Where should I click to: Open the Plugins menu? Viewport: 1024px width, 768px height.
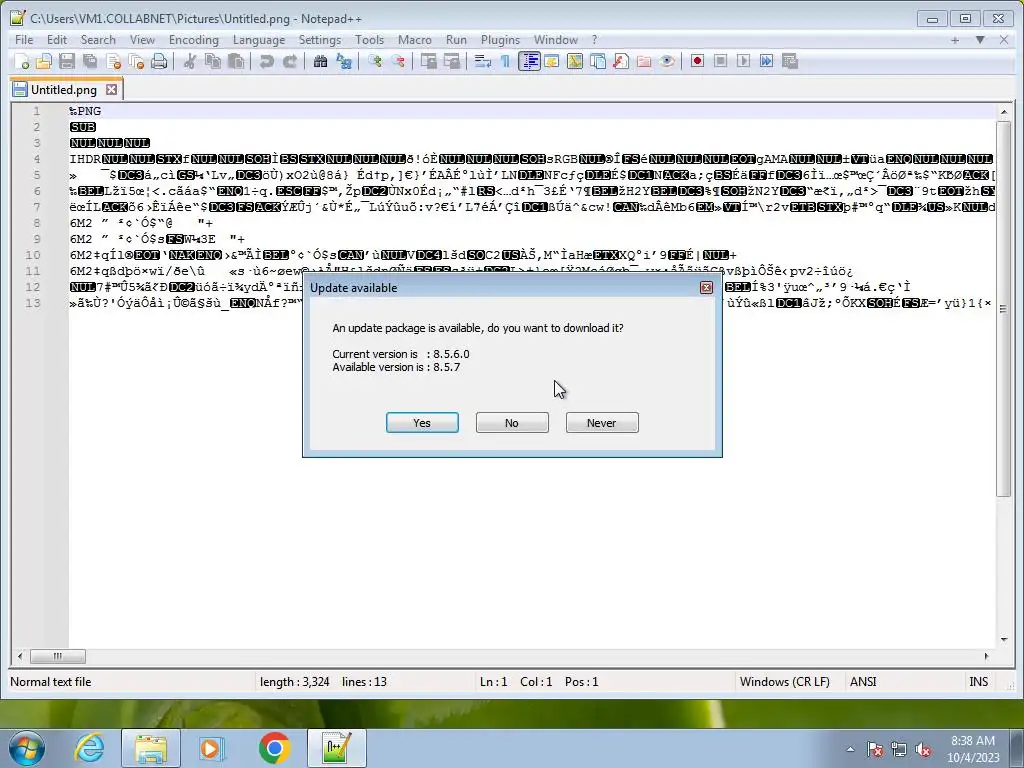click(x=500, y=40)
